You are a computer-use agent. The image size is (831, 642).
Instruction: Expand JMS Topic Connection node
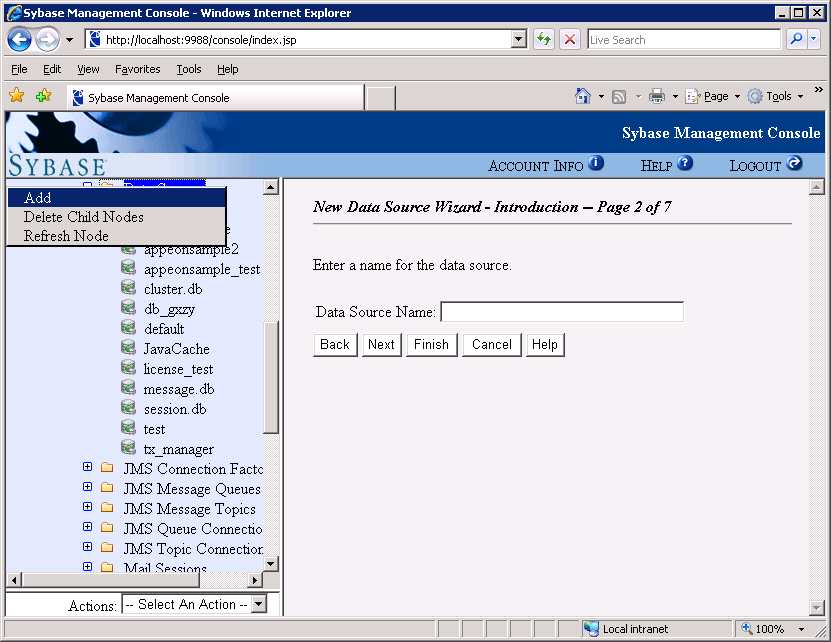tap(87, 547)
